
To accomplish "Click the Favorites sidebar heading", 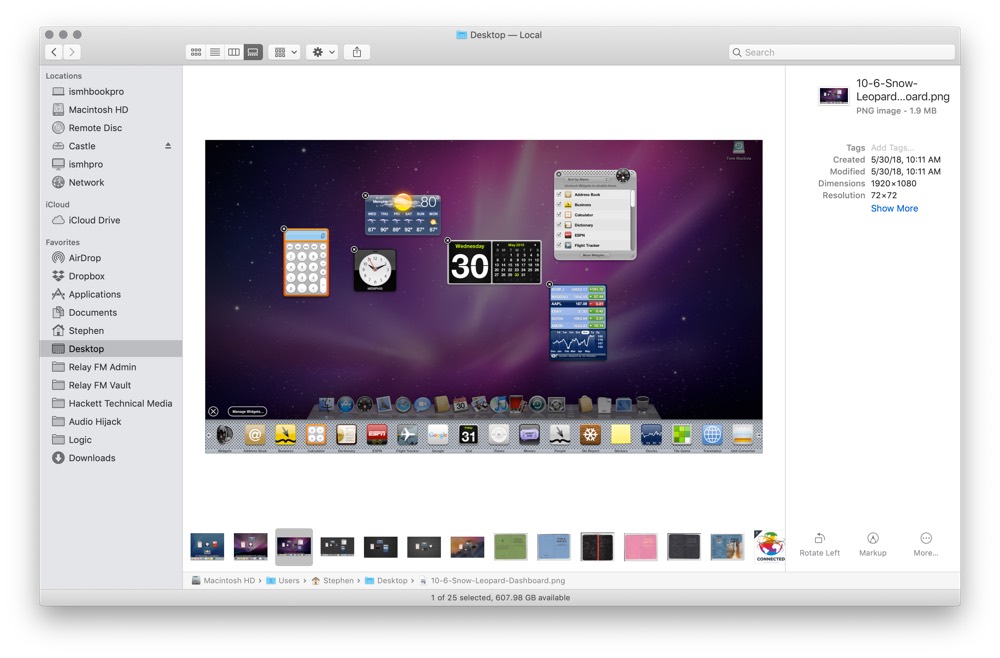I will [x=62, y=242].
